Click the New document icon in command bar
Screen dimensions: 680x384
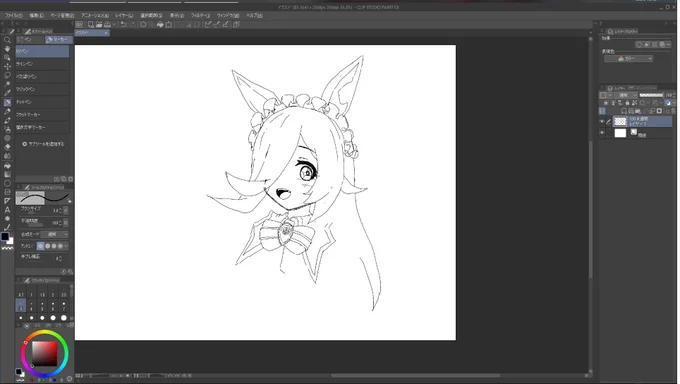[x=91, y=24]
